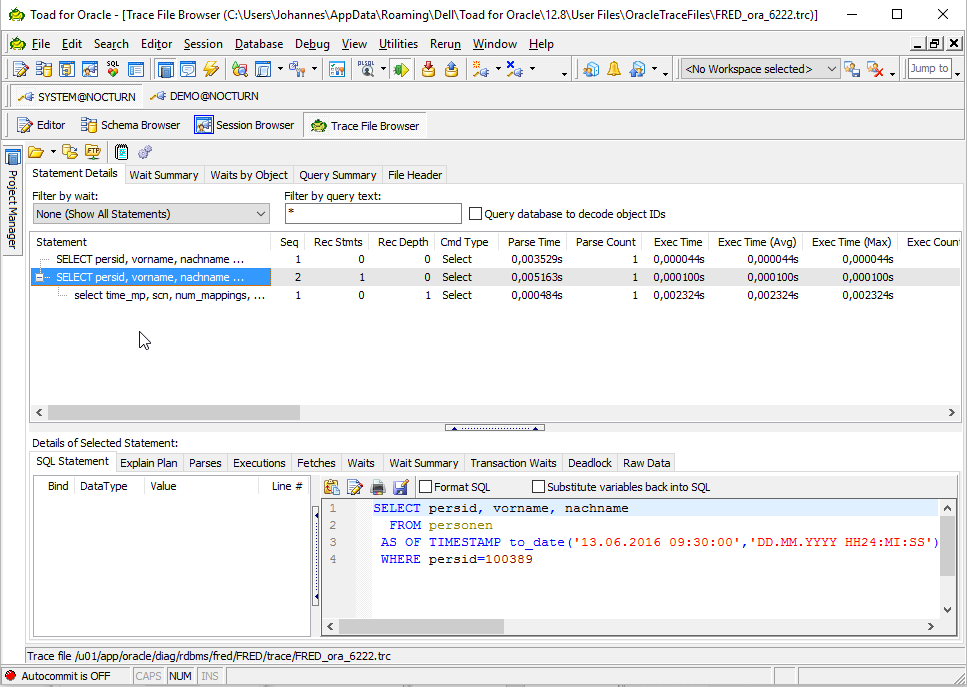Click the PL/SQL profiler magnifier icon
The image size is (967, 687).
367,69
